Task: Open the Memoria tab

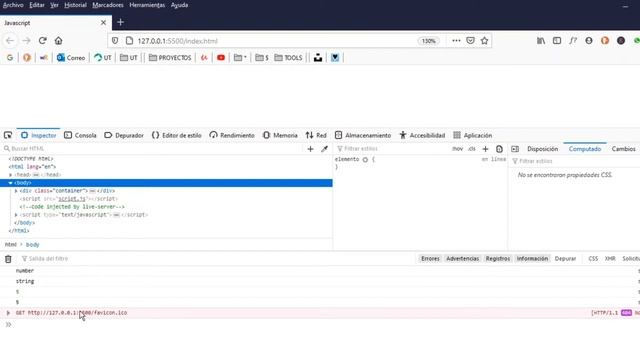Action: coord(280,135)
